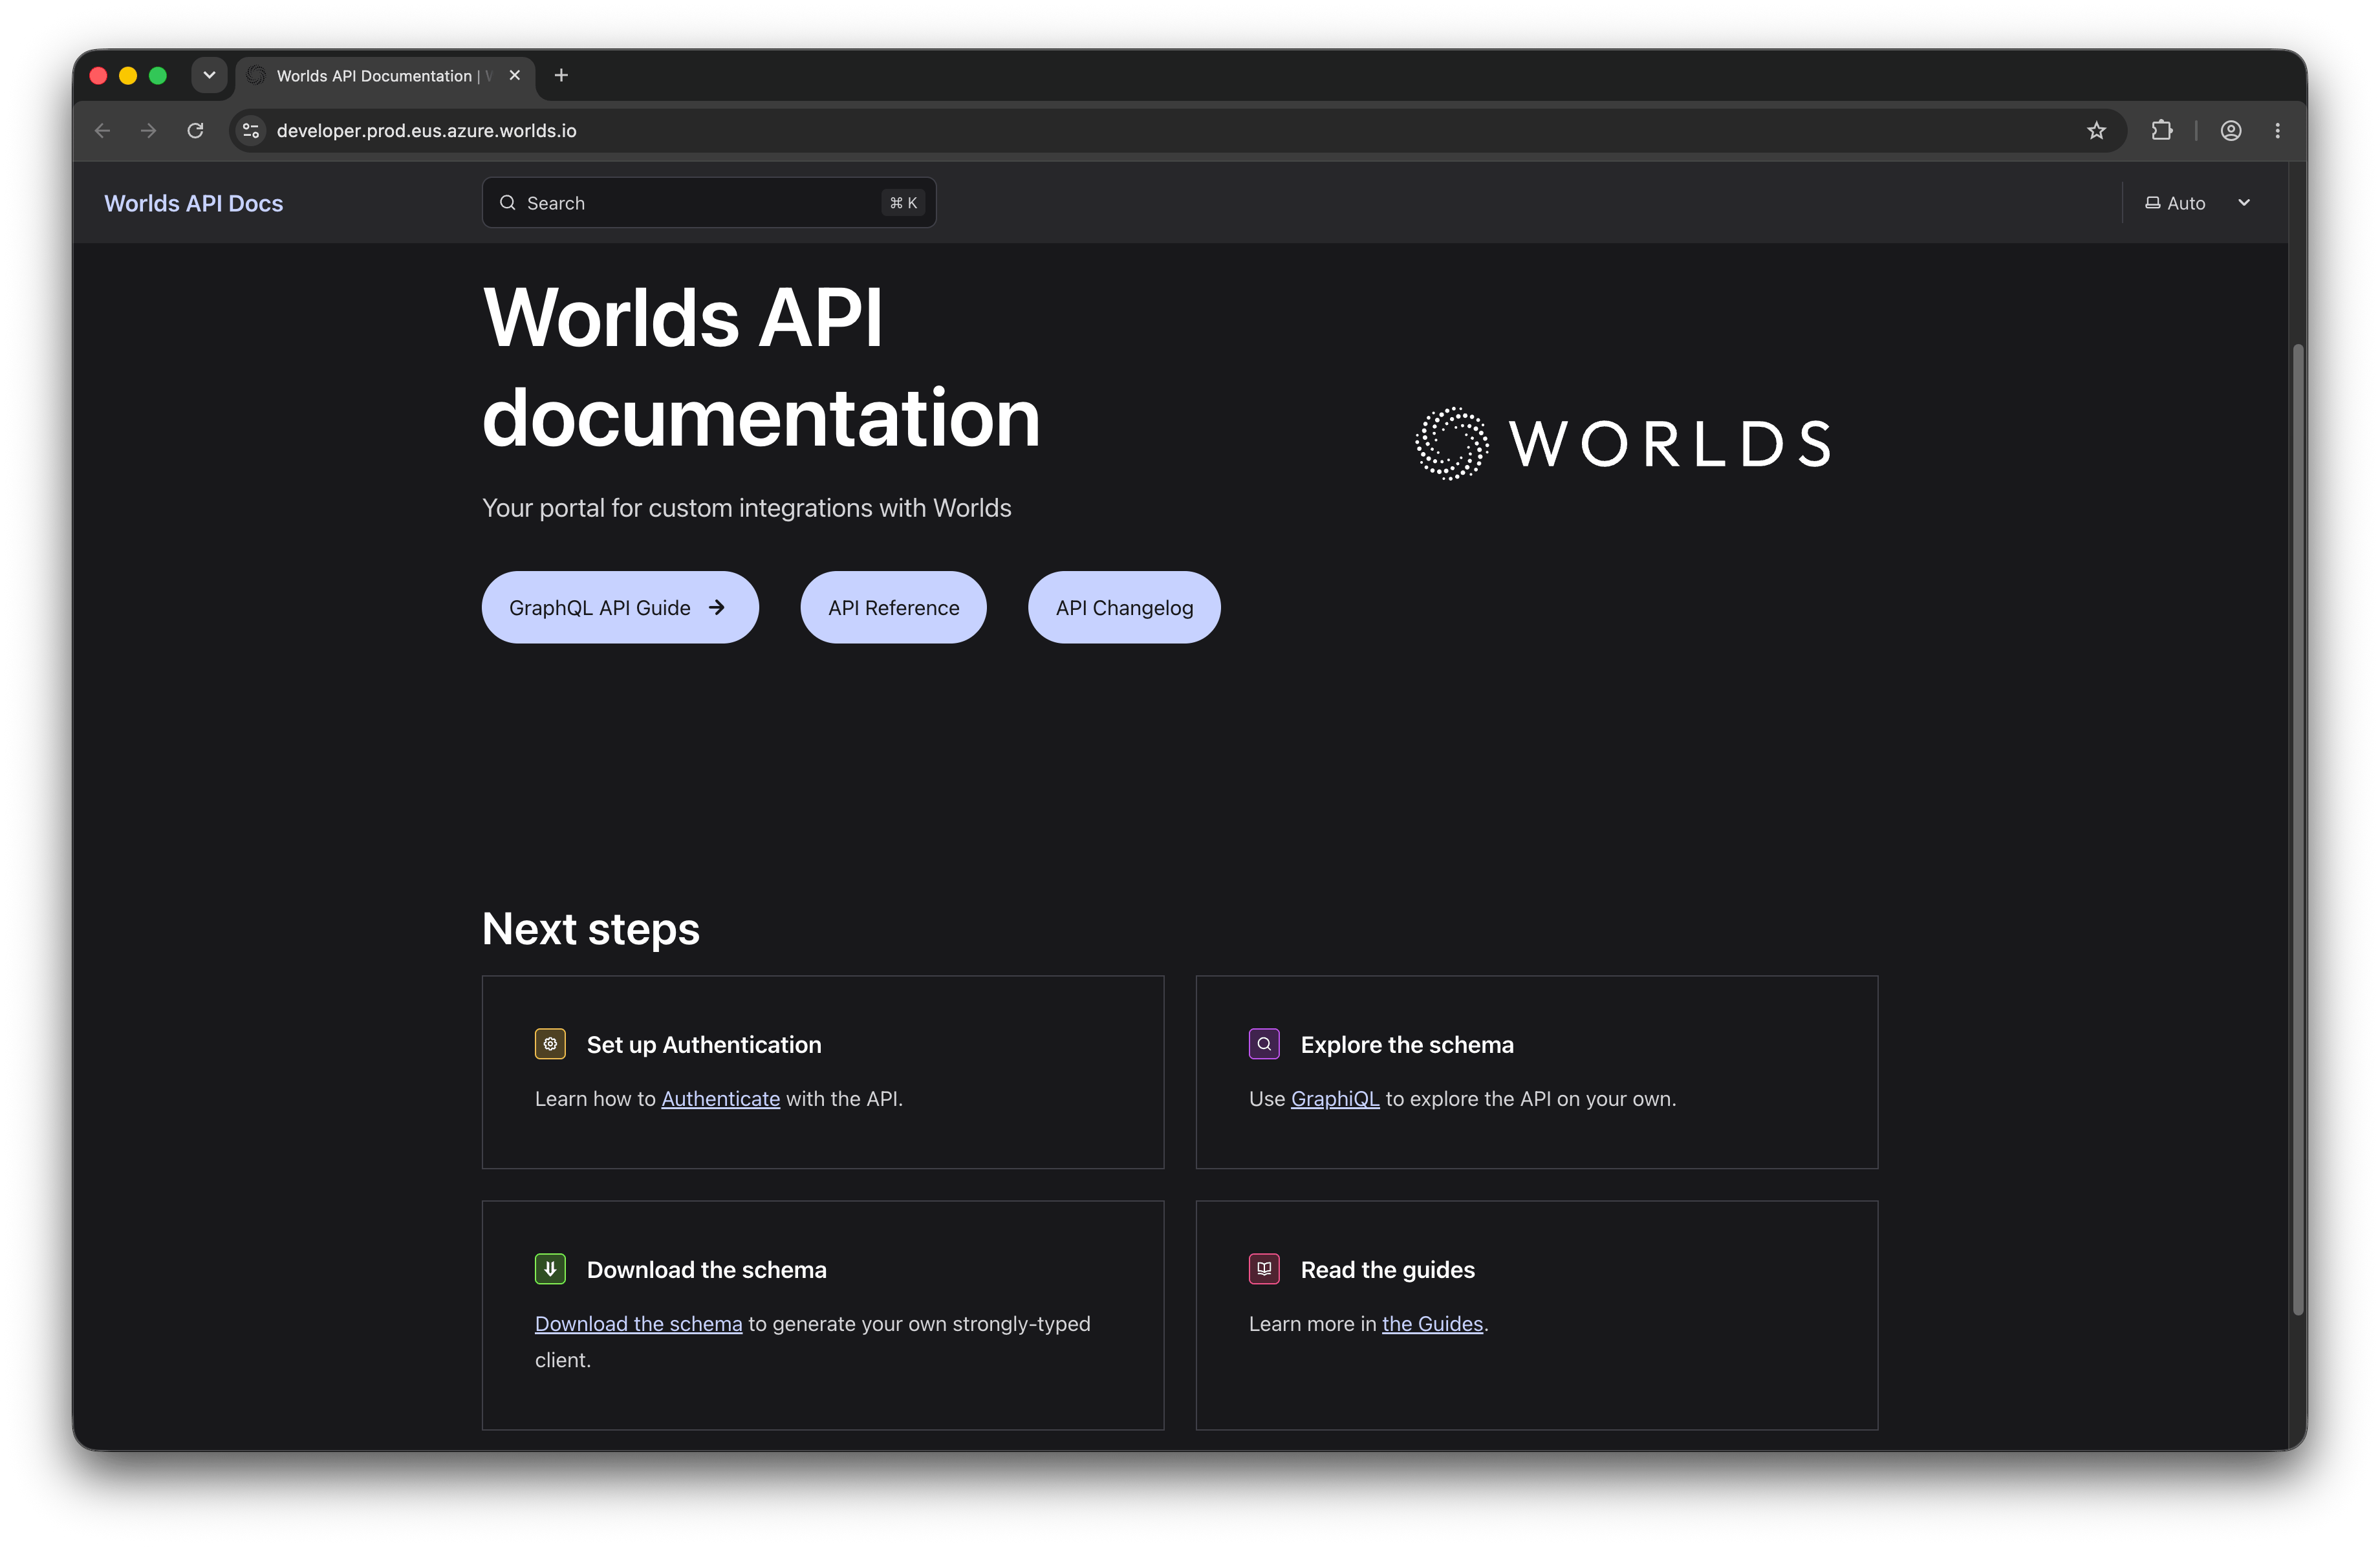Click the Worlds API Docs home link
This screenshot has width=2380, height=1547.
[x=194, y=203]
